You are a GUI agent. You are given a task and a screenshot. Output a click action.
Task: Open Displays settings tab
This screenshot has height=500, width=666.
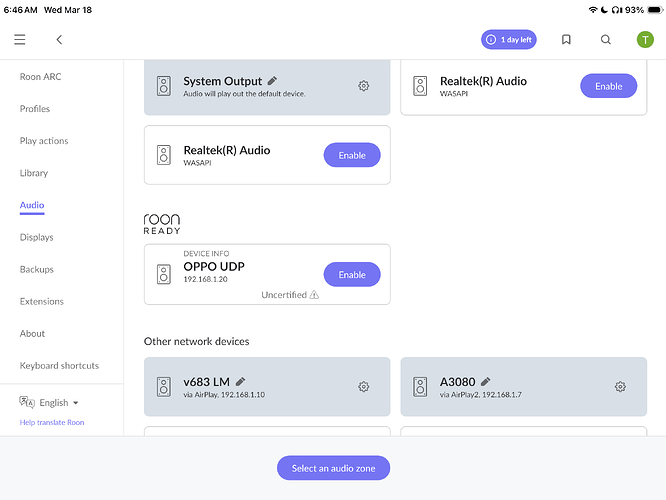click(37, 237)
